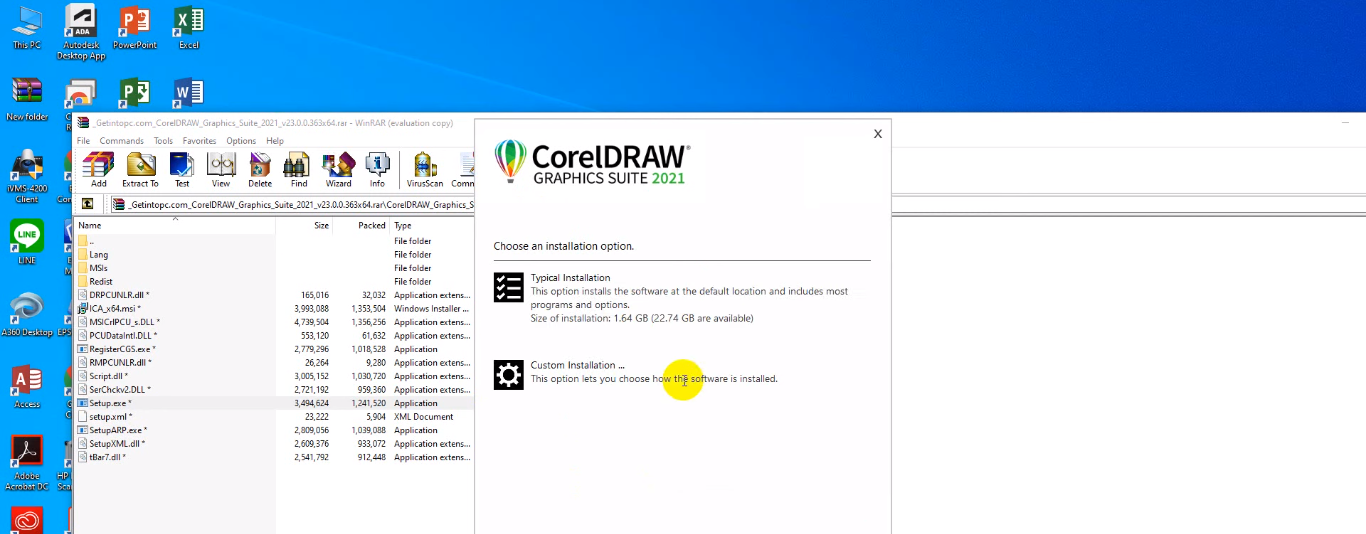1366x534 pixels.
Task: Choose Typical Installation option title
Action: pos(570,278)
